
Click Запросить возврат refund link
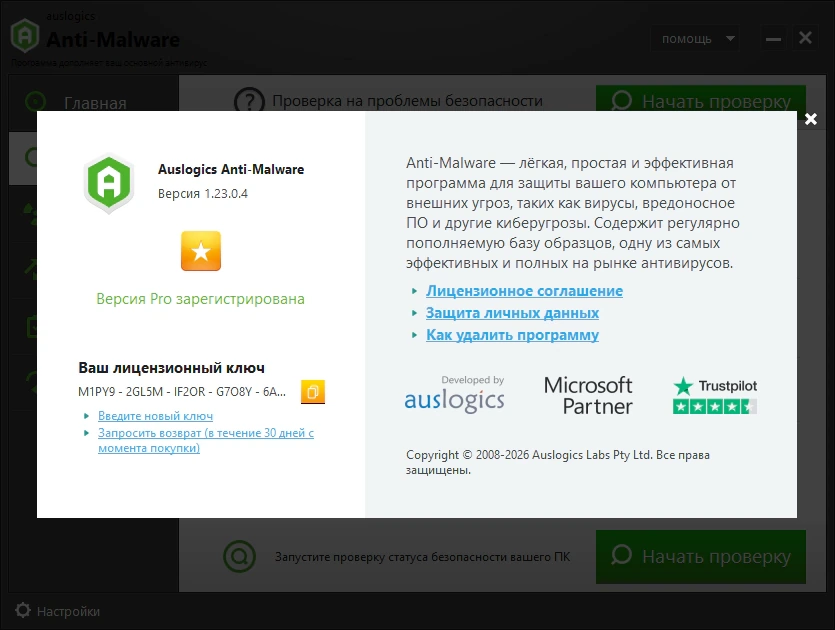[x=206, y=440]
